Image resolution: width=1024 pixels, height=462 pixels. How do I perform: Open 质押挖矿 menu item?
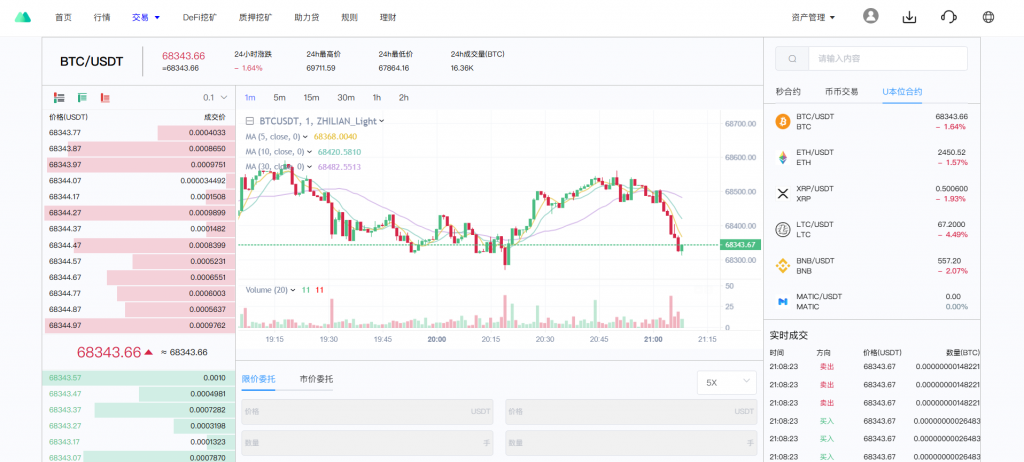[x=256, y=18]
